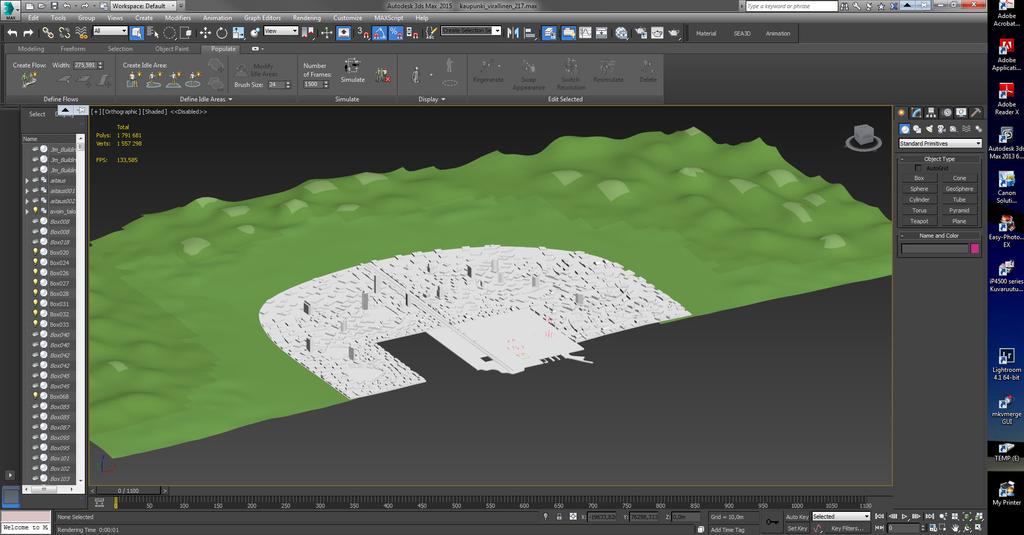Activate the Unlink Selection tool
The width and height of the screenshot is (1024, 535).
[x=64, y=33]
